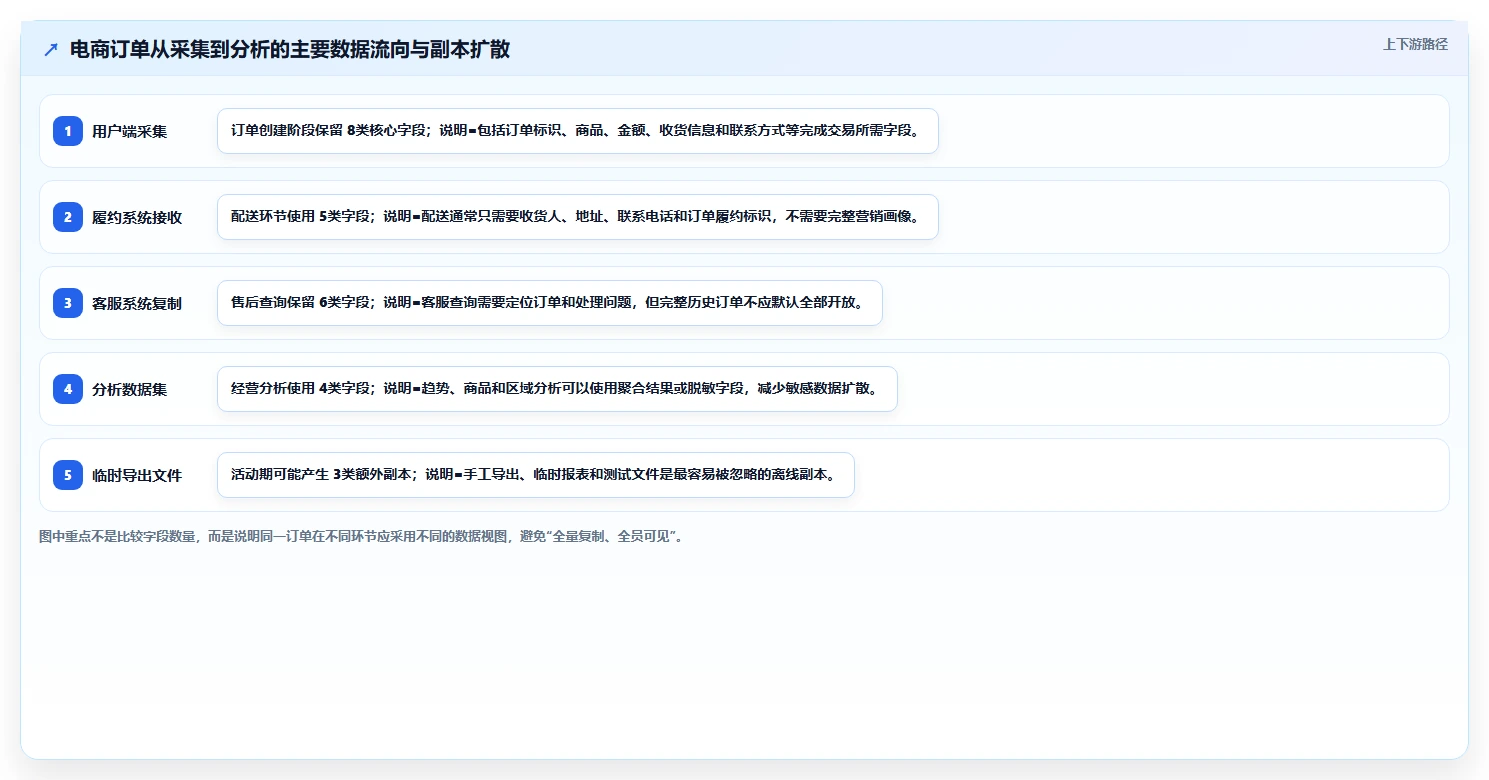Click the 分析数据集 step label
The width and height of the screenshot is (1489, 780).
(x=130, y=389)
